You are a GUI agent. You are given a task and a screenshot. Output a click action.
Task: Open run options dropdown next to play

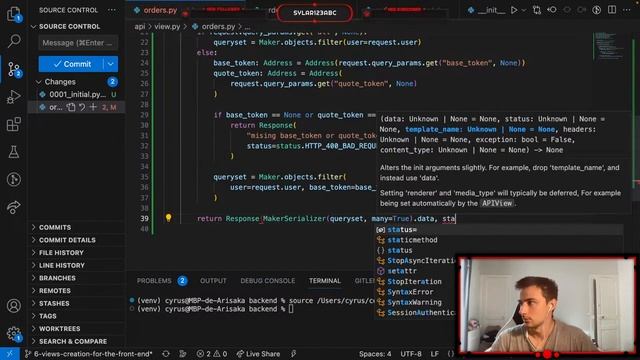pyautogui.click(x=524, y=10)
